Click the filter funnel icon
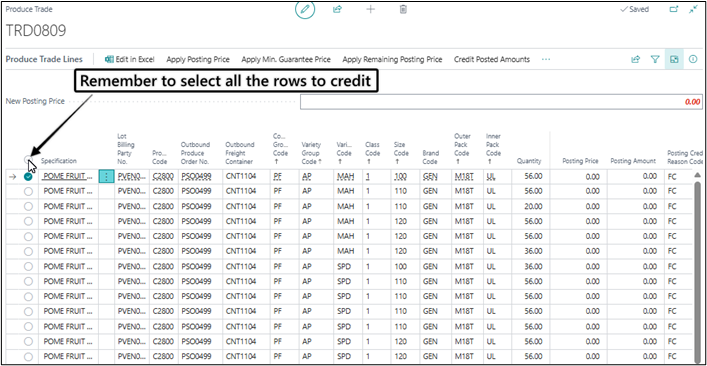 [655, 59]
